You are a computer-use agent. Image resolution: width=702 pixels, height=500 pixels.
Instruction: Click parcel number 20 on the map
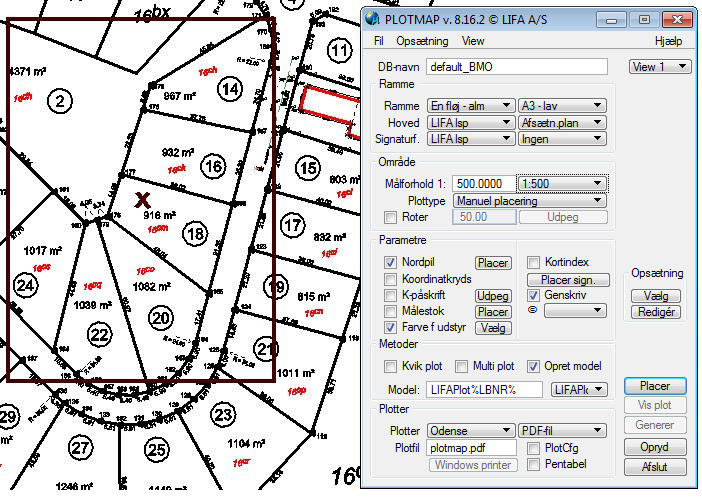coord(160,318)
